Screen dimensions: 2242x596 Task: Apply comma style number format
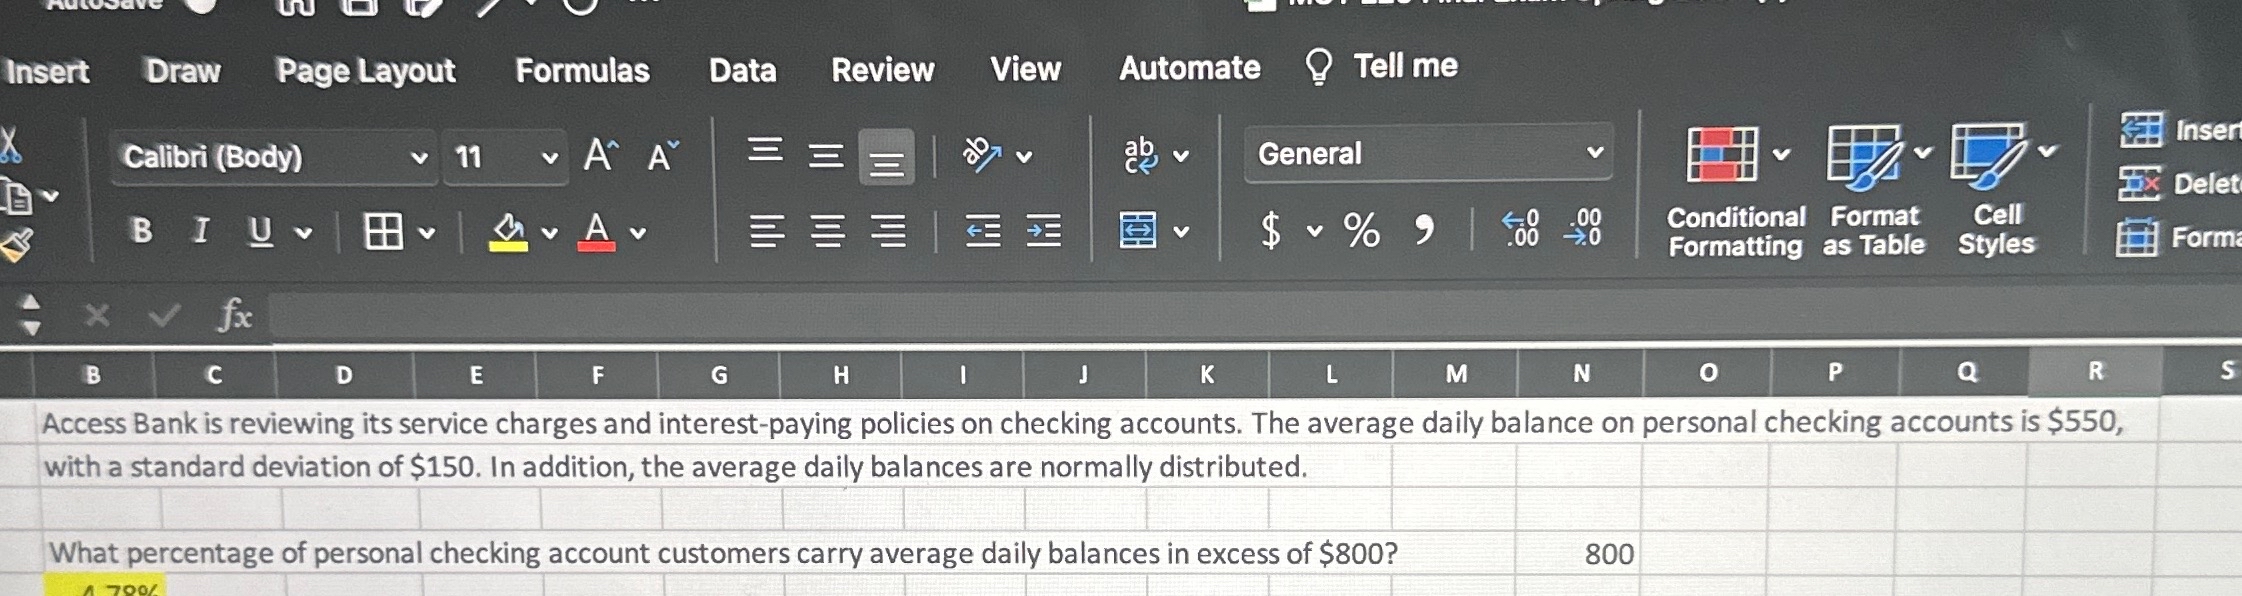(1424, 231)
